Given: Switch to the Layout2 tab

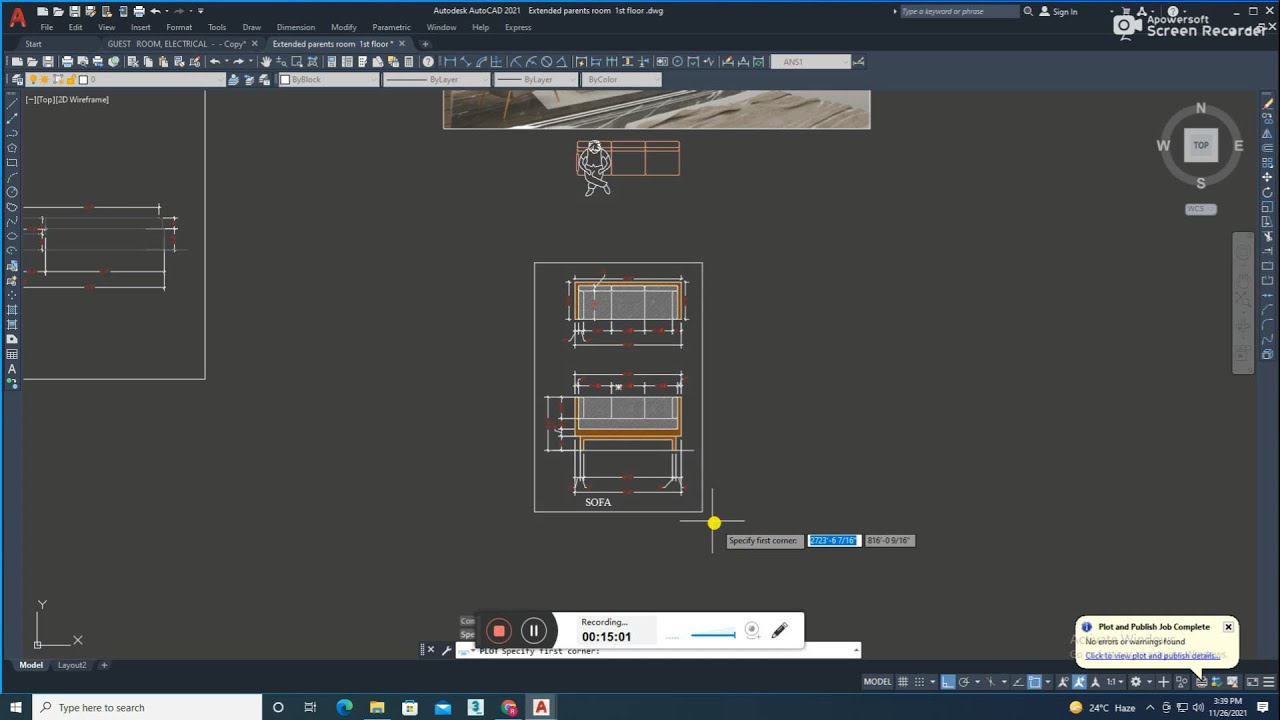Looking at the screenshot, I should point(72,665).
